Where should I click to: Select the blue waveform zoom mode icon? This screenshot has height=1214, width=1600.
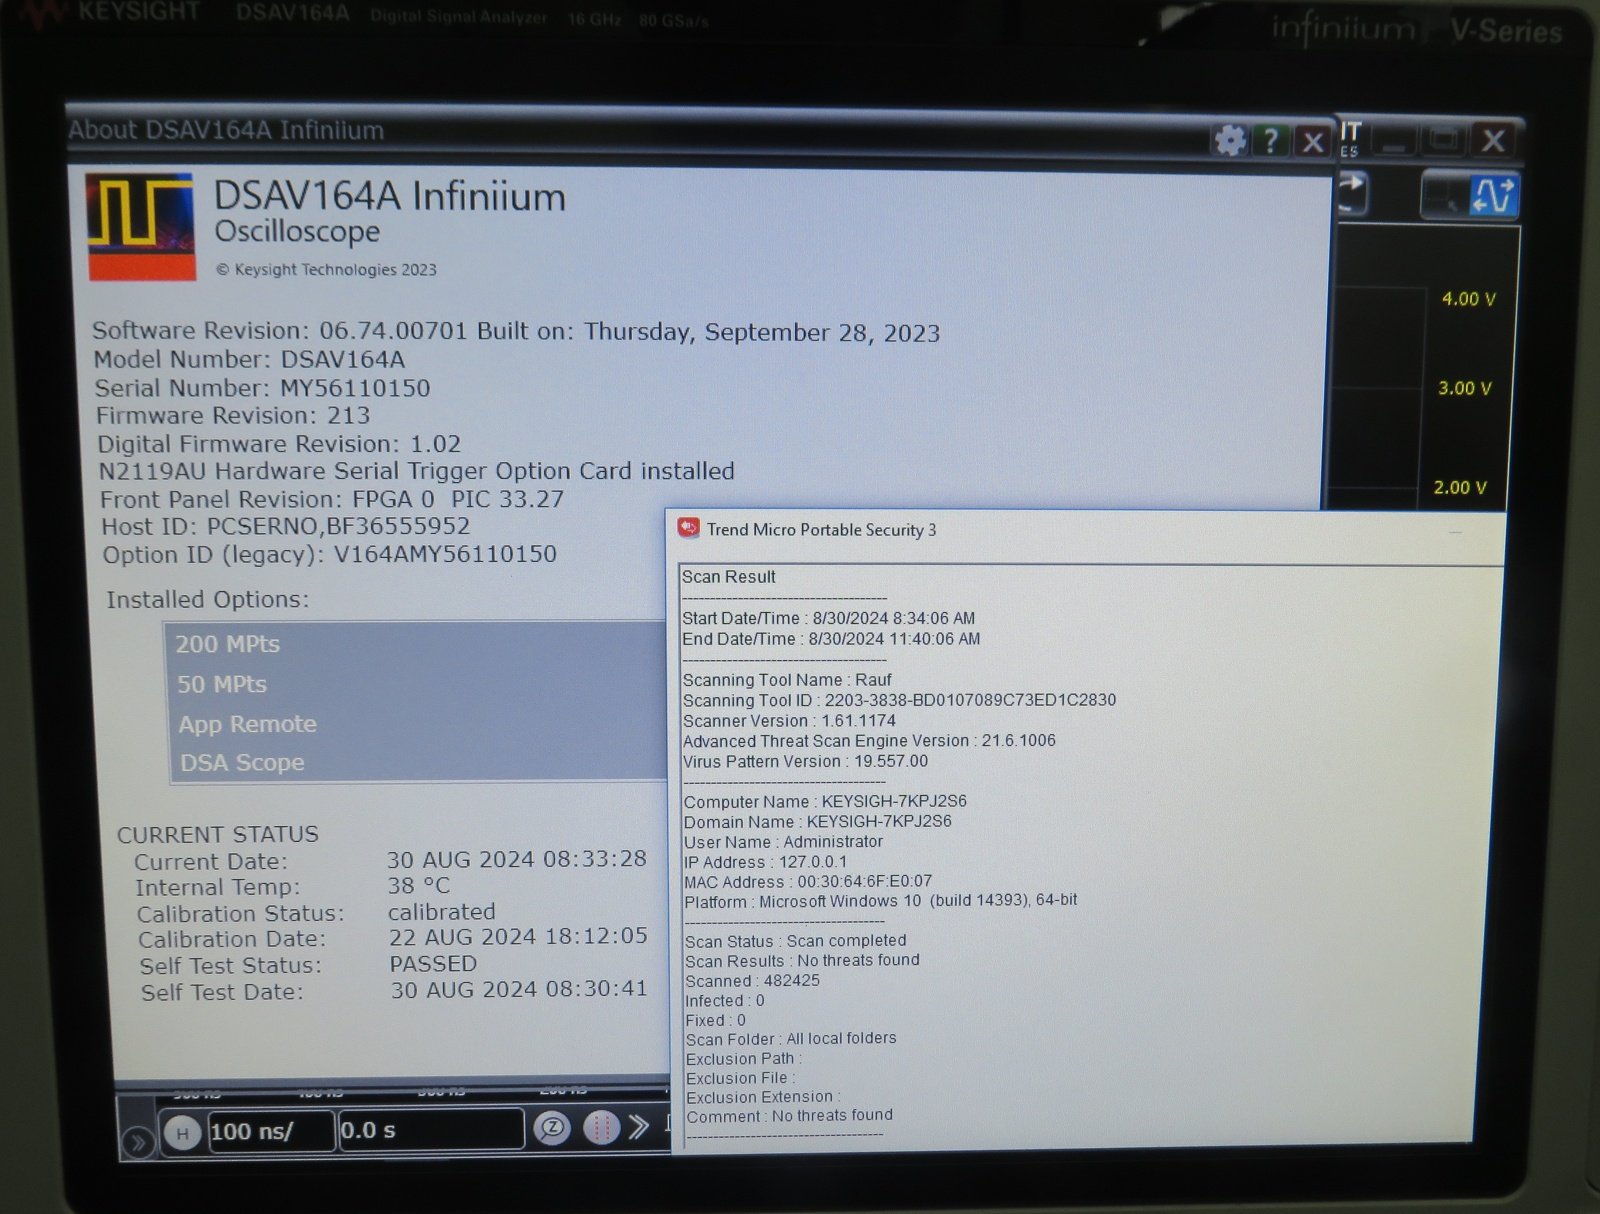point(1493,194)
